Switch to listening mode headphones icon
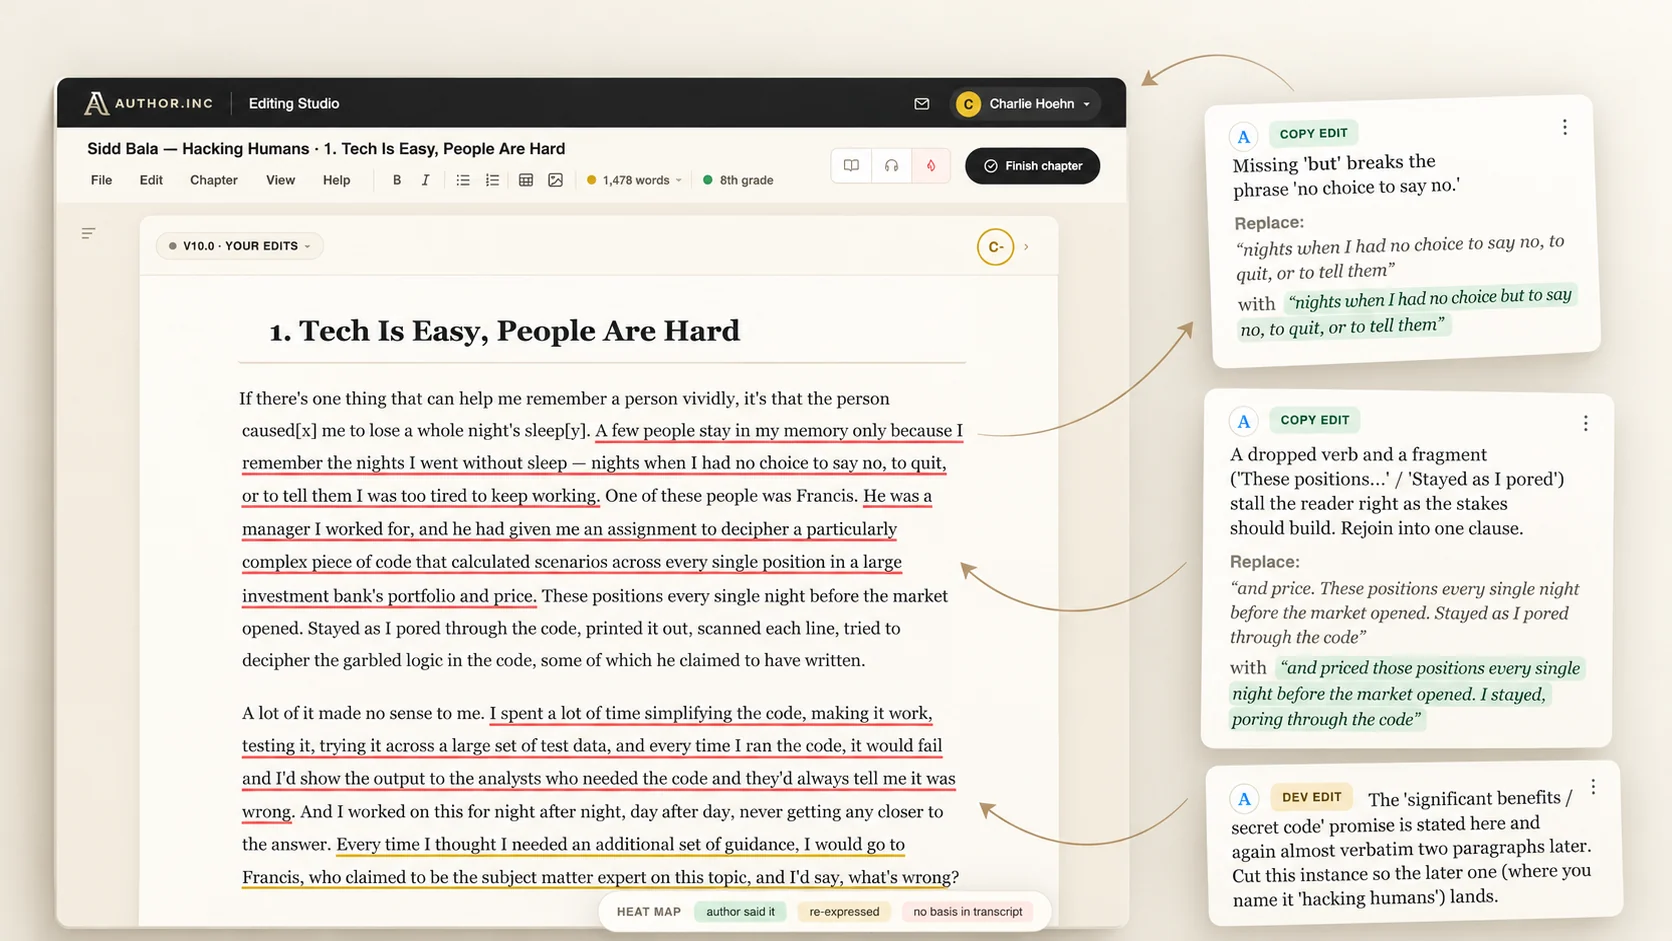Image resolution: width=1672 pixels, height=941 pixels. click(x=891, y=166)
